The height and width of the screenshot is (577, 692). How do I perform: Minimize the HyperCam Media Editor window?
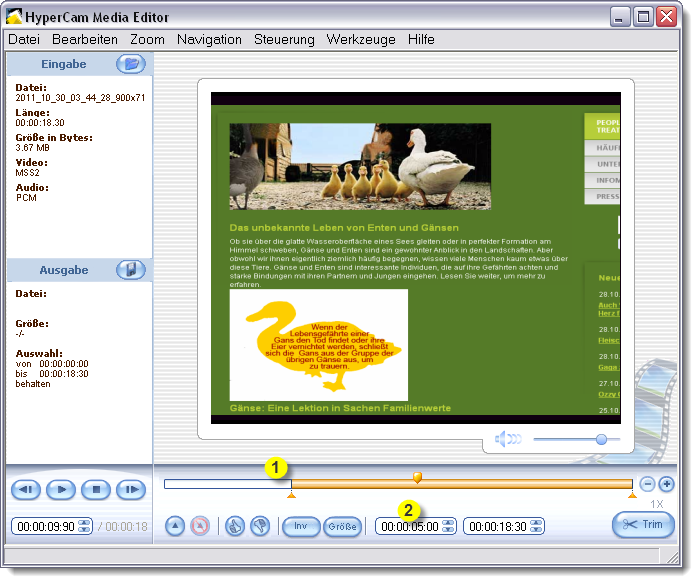[620, 17]
